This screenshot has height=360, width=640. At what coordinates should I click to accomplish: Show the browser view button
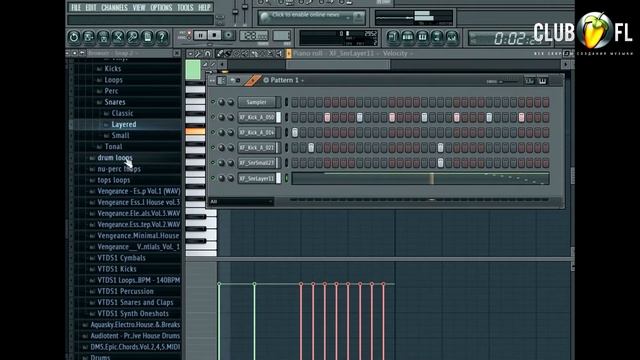point(437,37)
